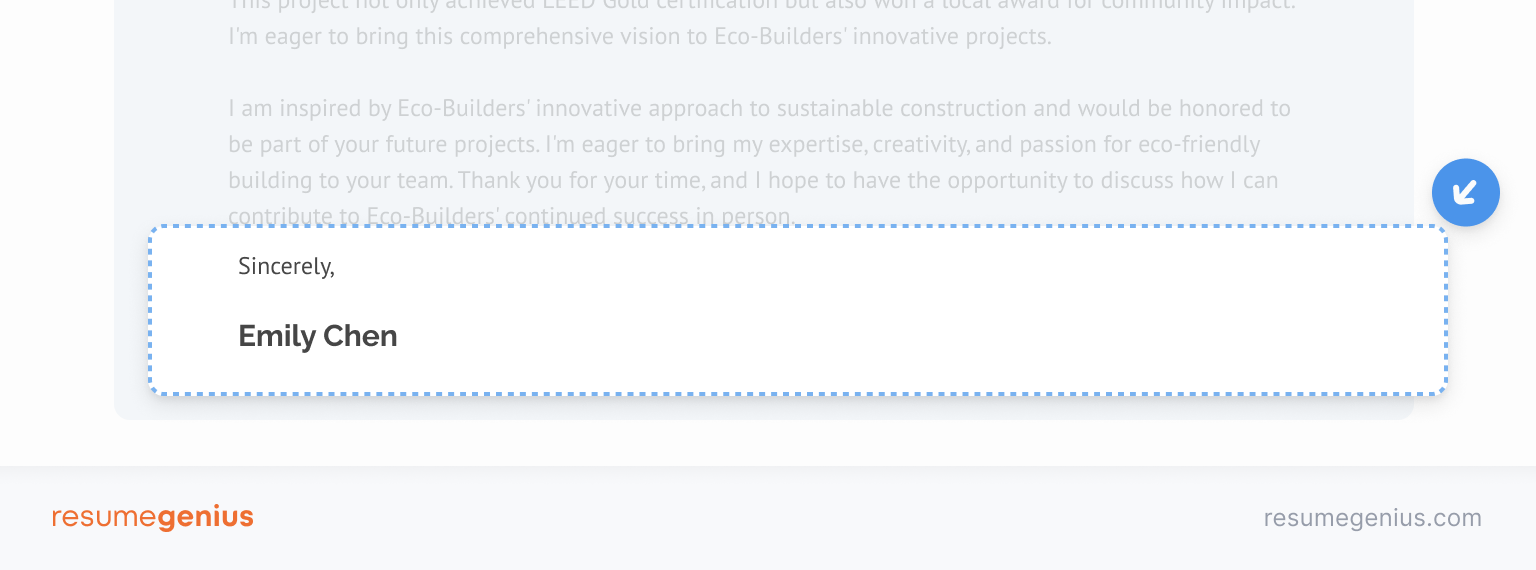Click the line starting 'be part of your future projects'
1536x570 pixels.
pyautogui.click(x=744, y=145)
